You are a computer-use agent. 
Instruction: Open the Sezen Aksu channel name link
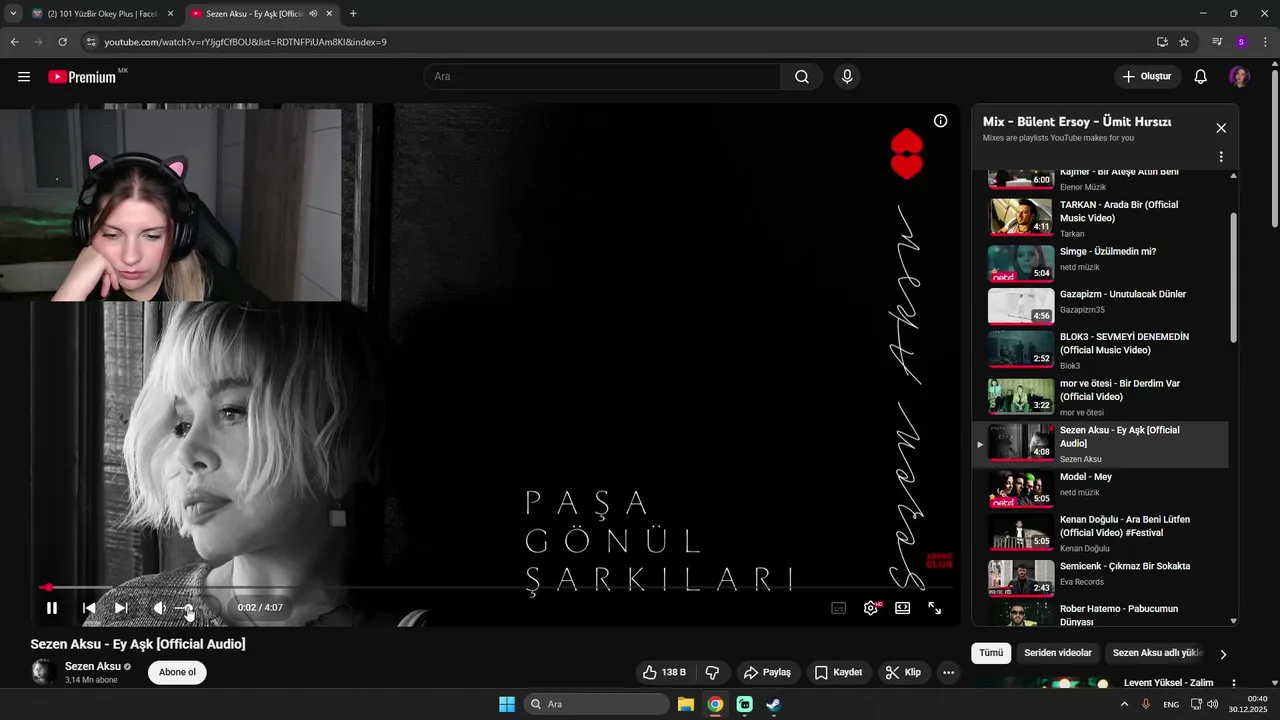[93, 666]
